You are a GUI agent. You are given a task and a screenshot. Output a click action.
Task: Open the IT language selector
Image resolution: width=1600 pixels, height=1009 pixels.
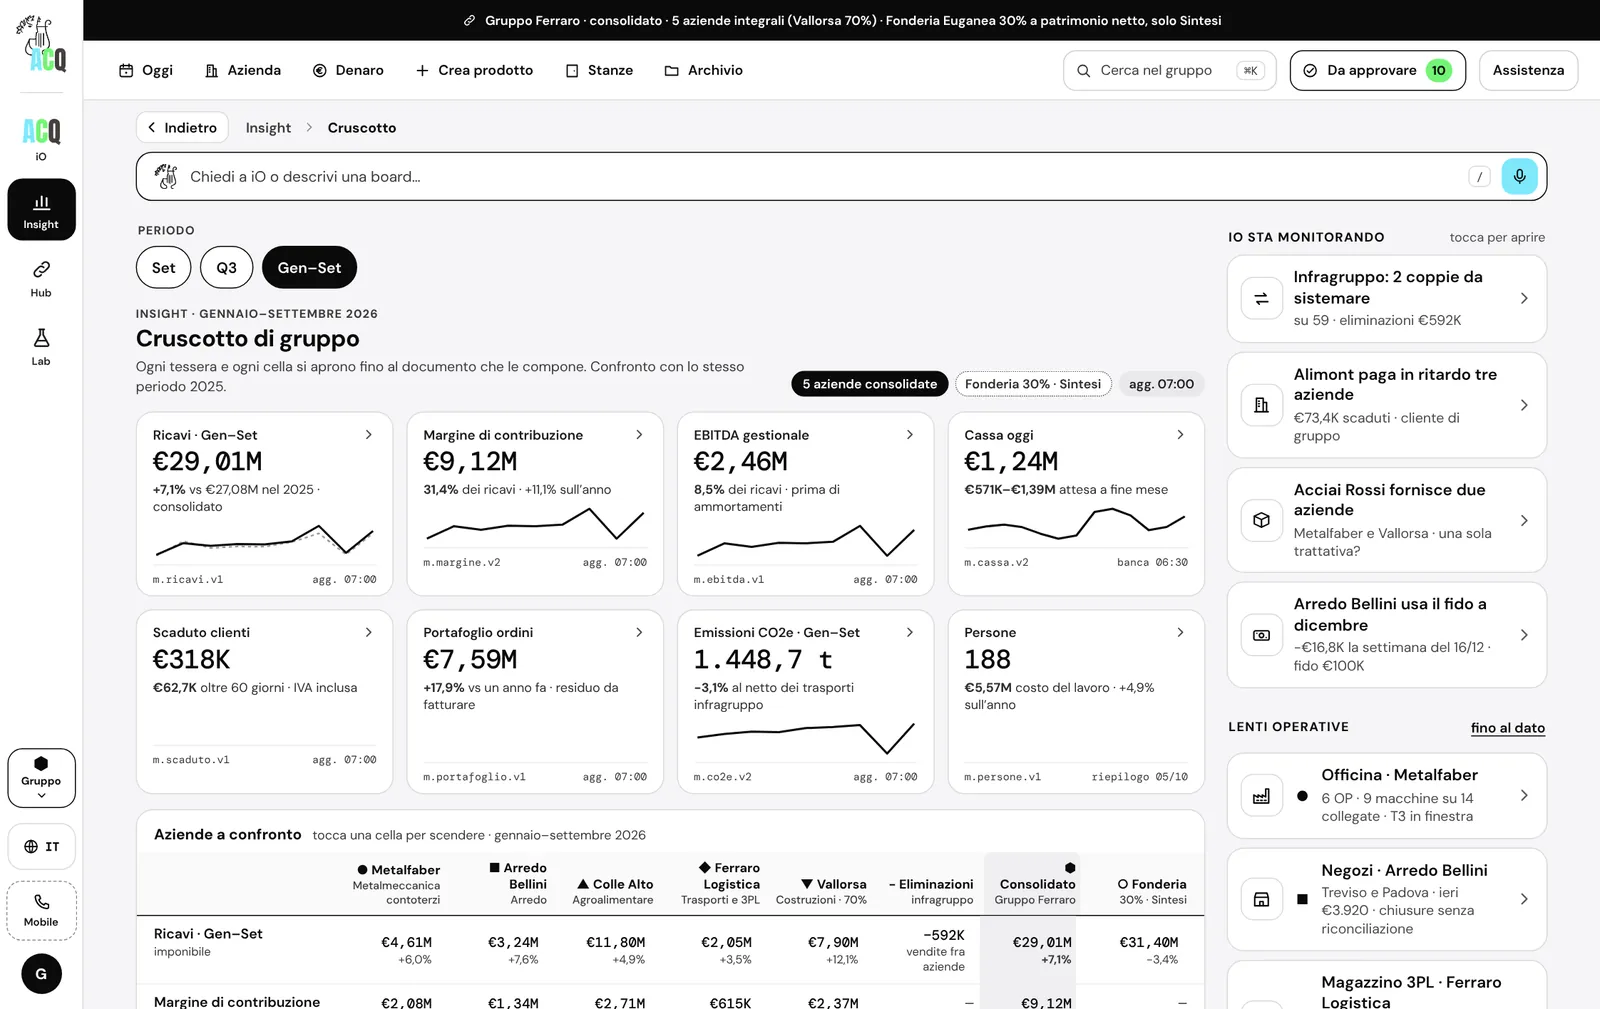coord(41,847)
